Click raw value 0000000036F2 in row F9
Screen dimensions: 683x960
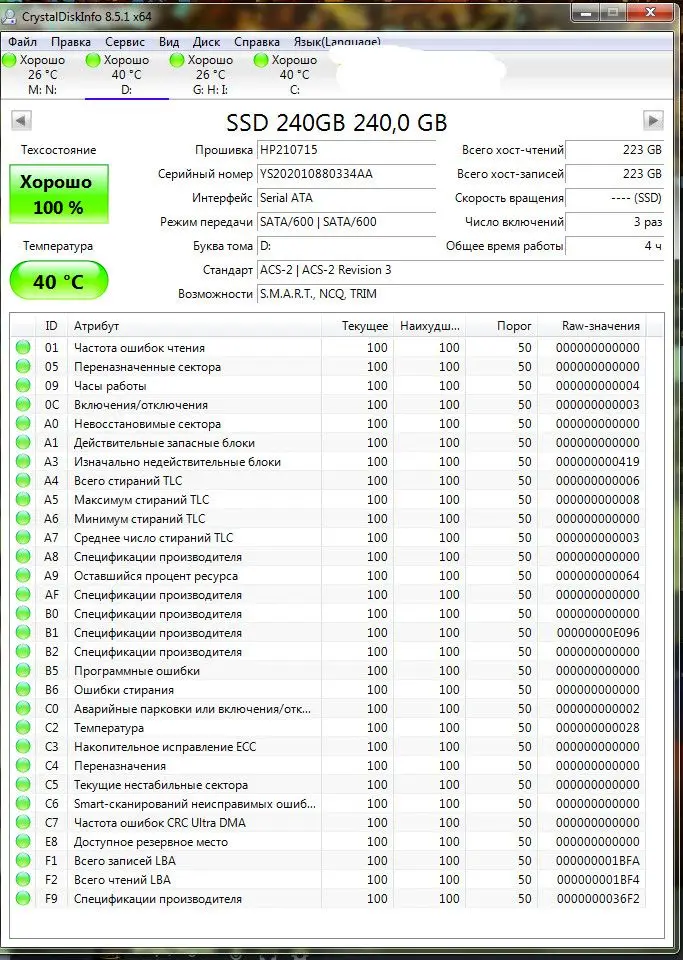point(598,899)
